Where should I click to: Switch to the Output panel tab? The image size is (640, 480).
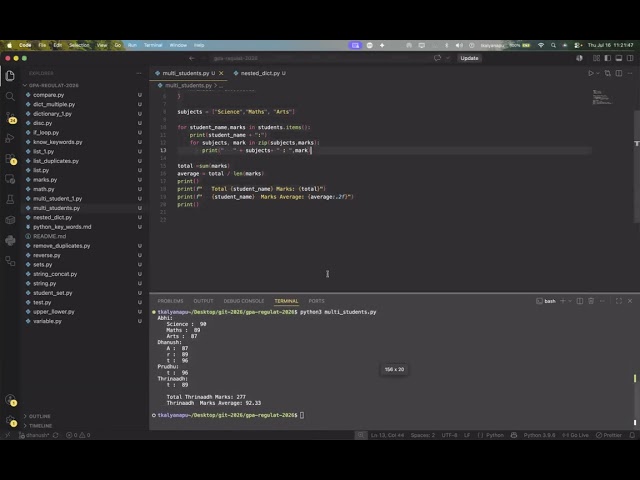(203, 301)
